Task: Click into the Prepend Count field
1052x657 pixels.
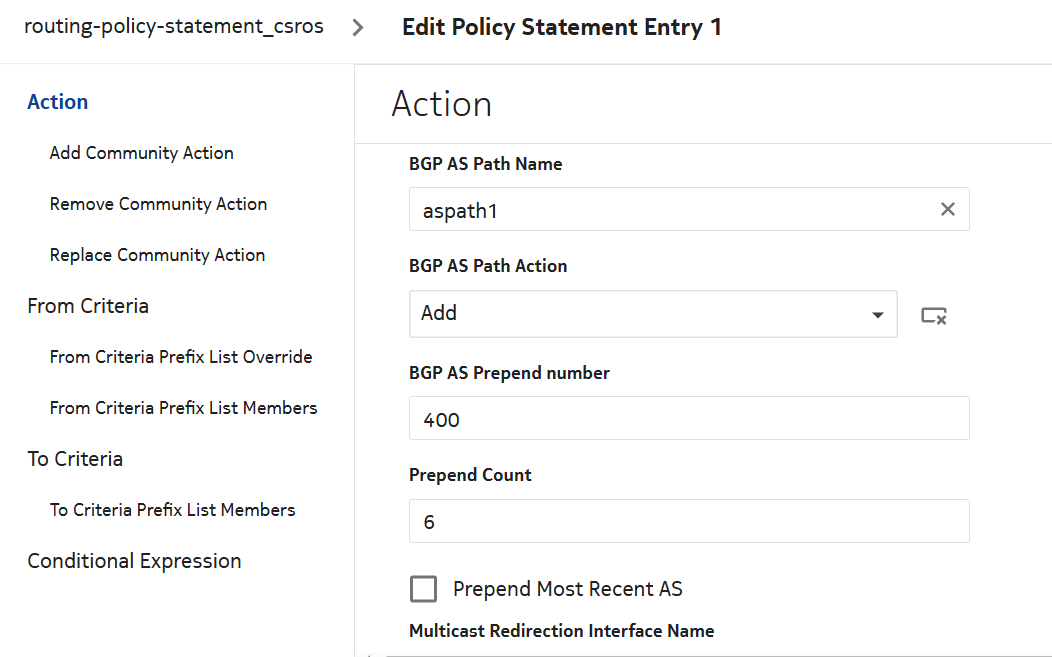Action: pyautogui.click(x=688, y=522)
